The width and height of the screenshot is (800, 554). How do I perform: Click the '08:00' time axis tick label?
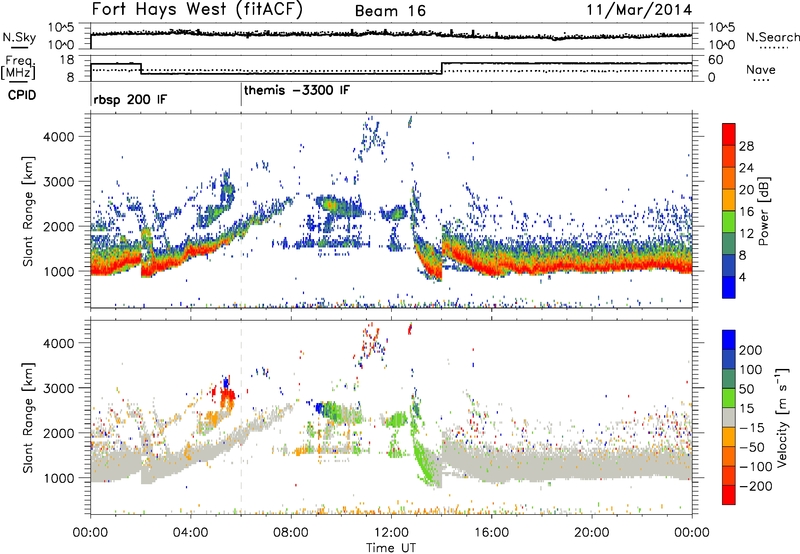pyautogui.click(x=291, y=533)
